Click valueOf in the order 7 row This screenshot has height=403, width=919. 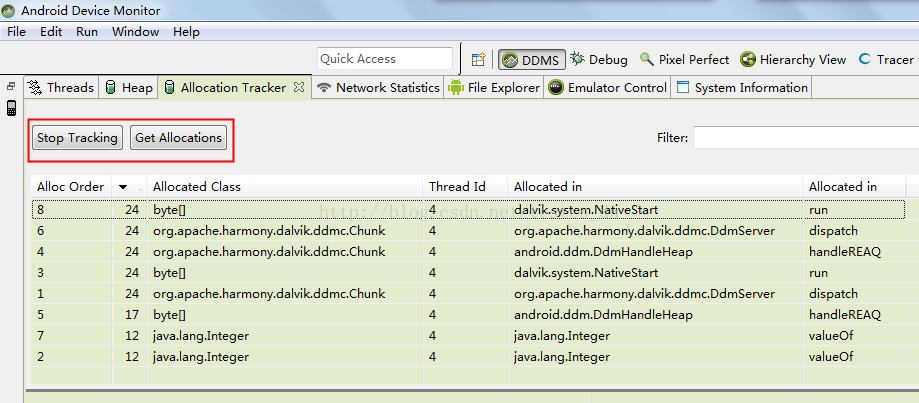pos(830,336)
